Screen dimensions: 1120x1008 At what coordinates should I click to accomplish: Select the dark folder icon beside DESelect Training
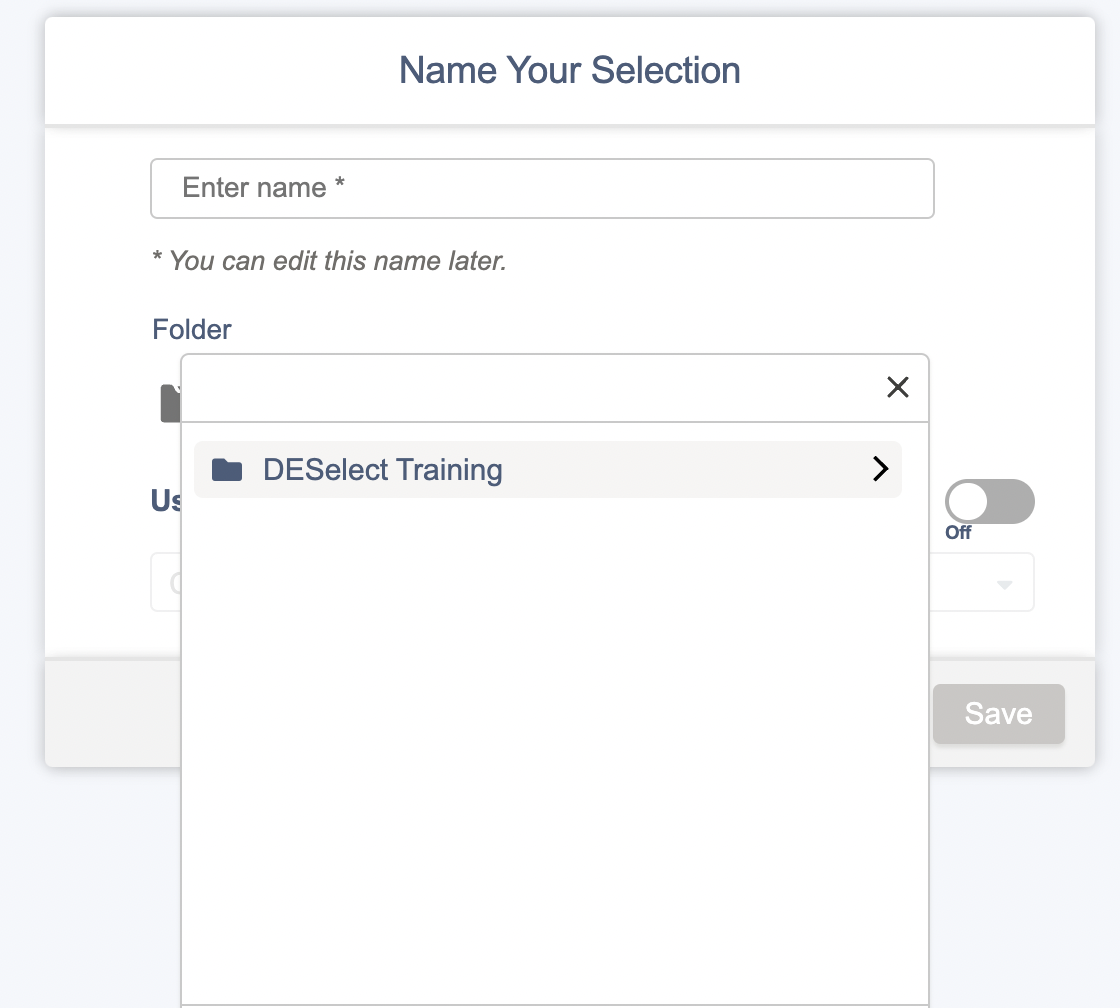point(227,470)
